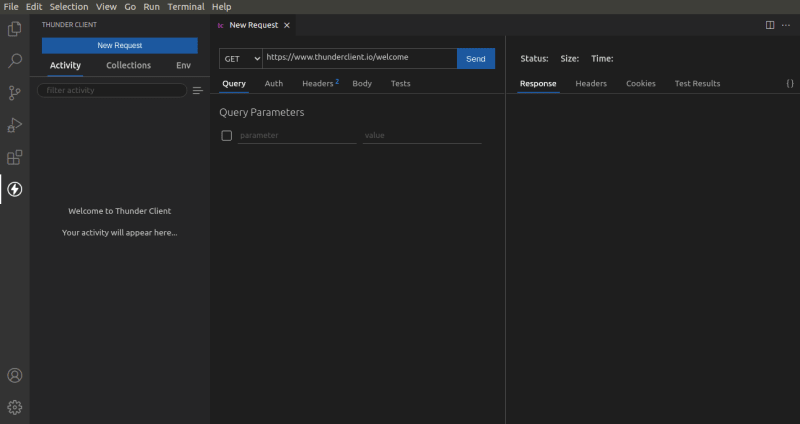The width and height of the screenshot is (800, 424).
Task: Open the File menu
Action: coord(11,7)
